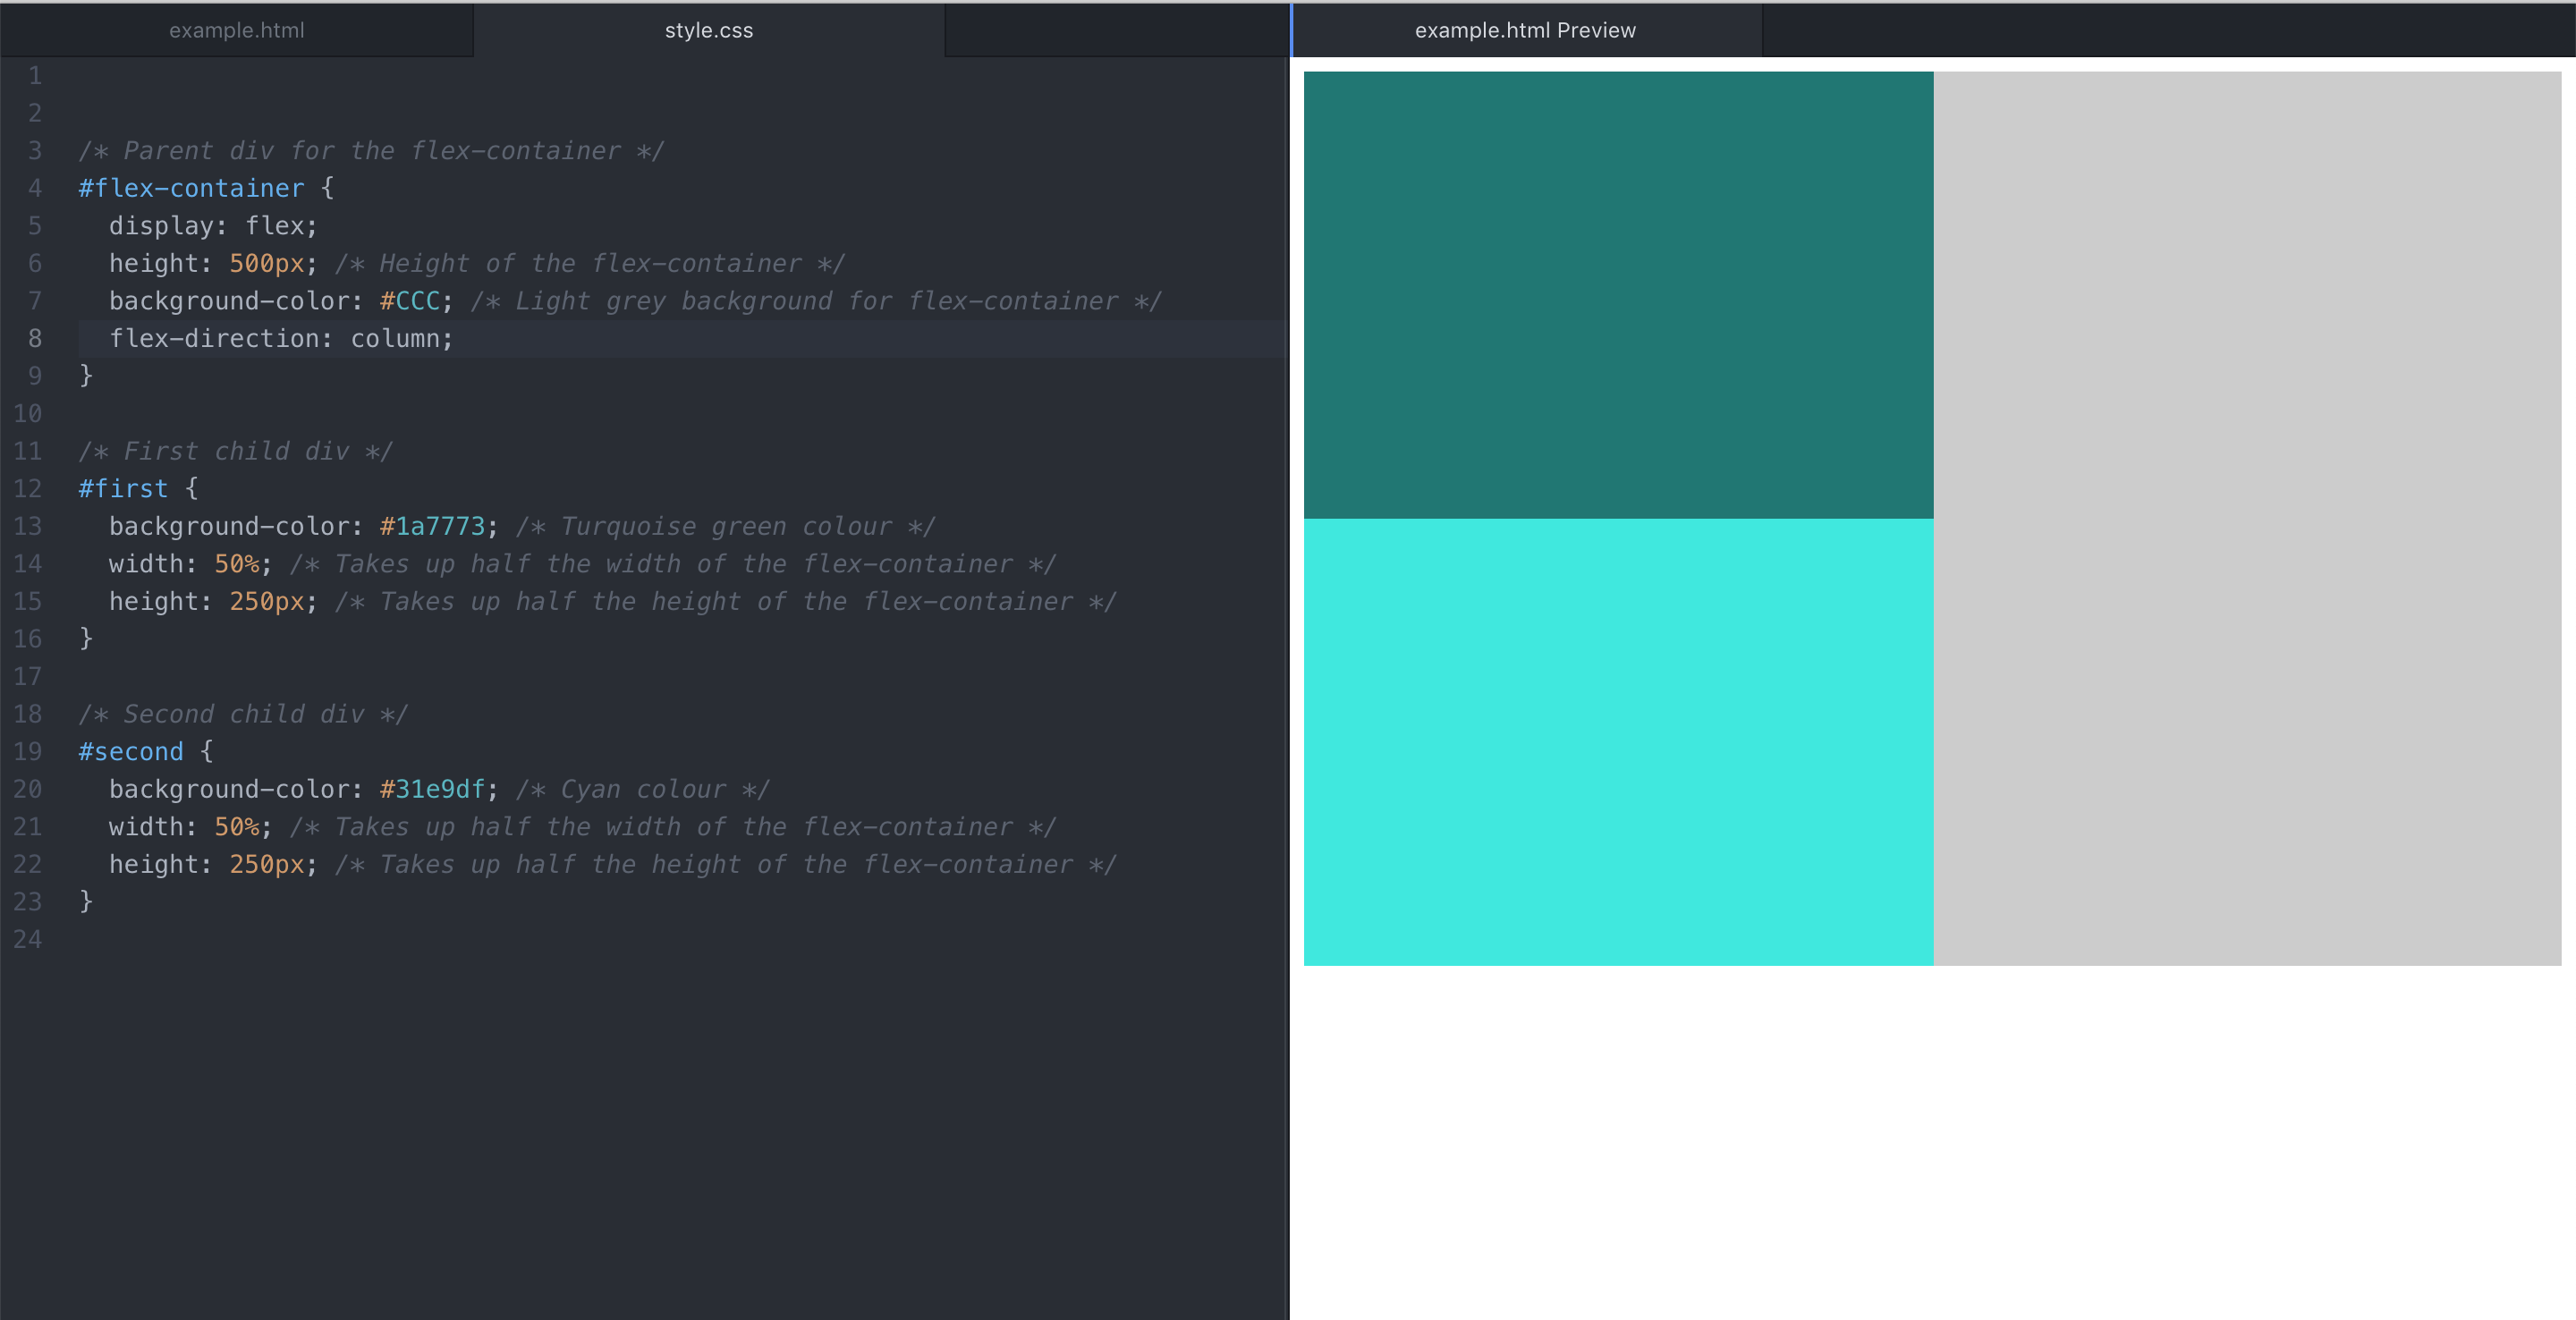Select the style.css tab
This screenshot has height=1320, width=2576.
[x=708, y=30]
